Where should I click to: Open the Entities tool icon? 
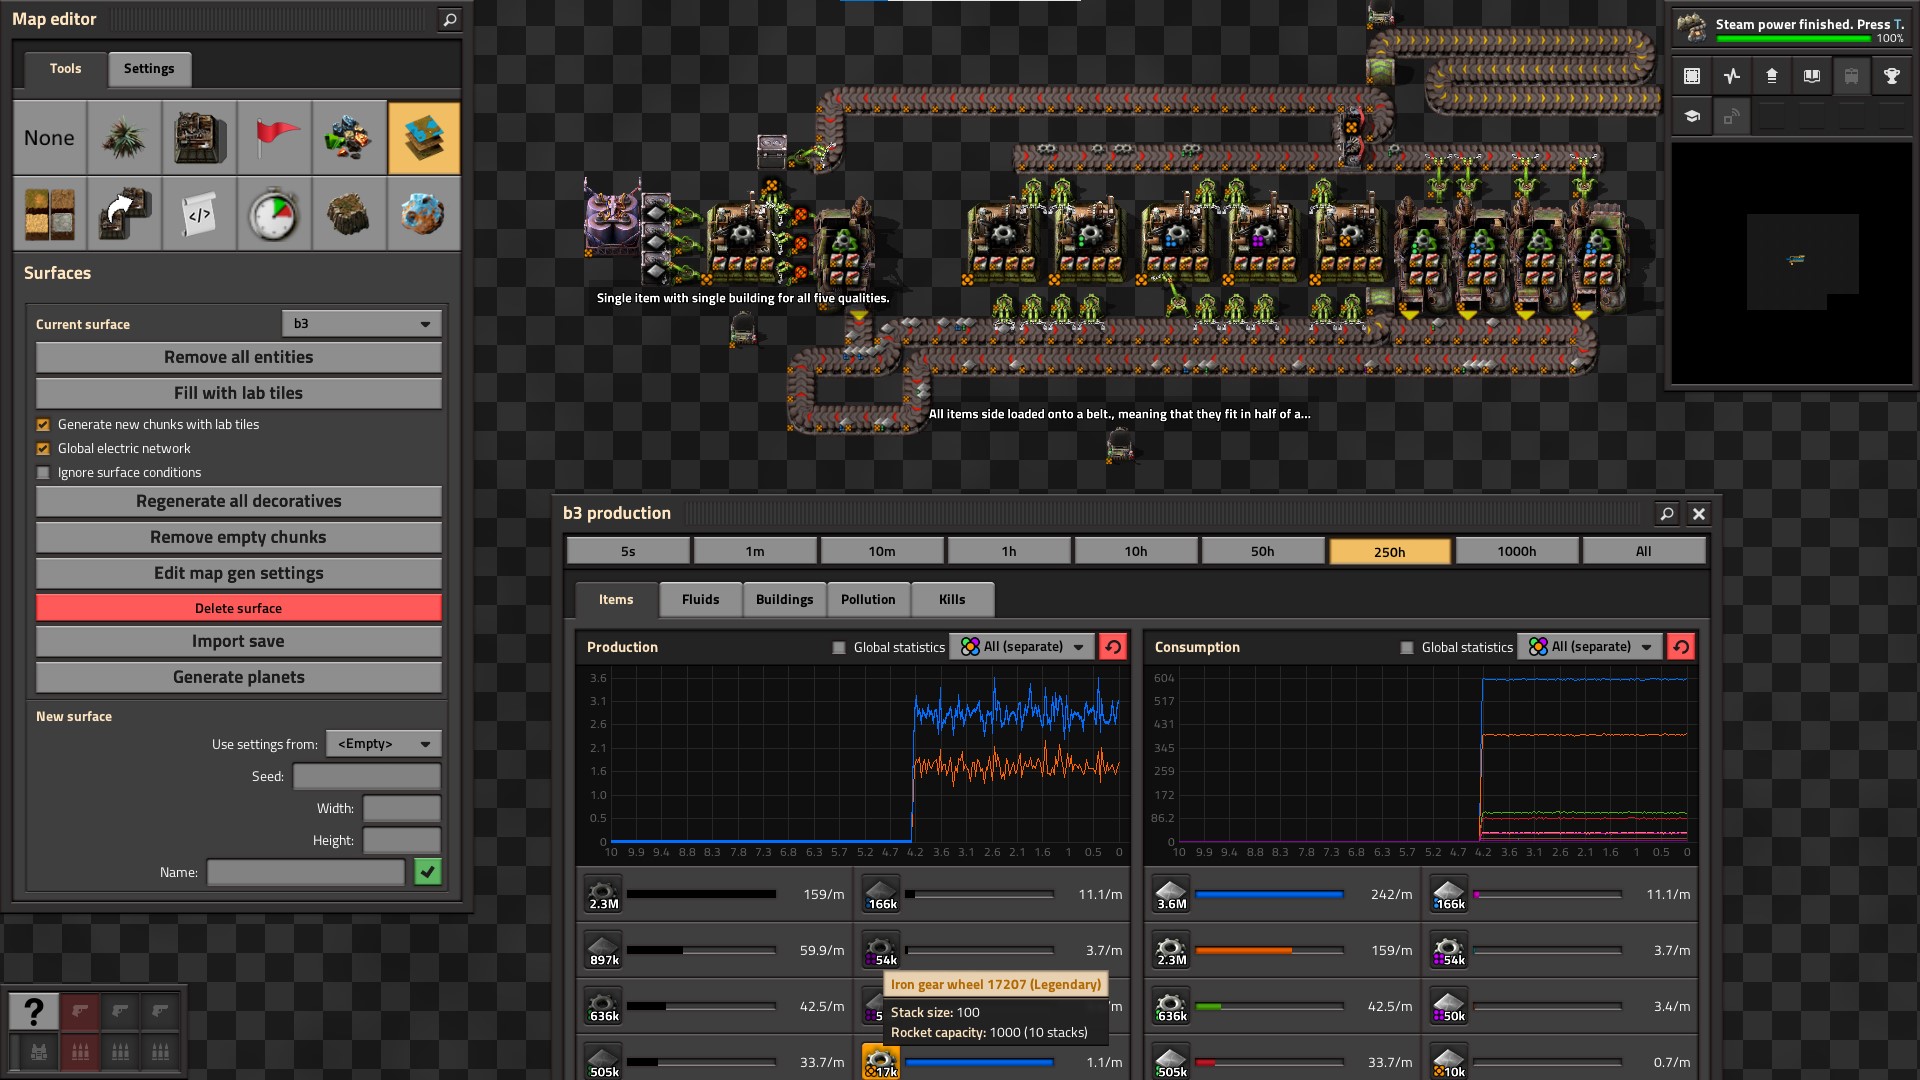(199, 138)
